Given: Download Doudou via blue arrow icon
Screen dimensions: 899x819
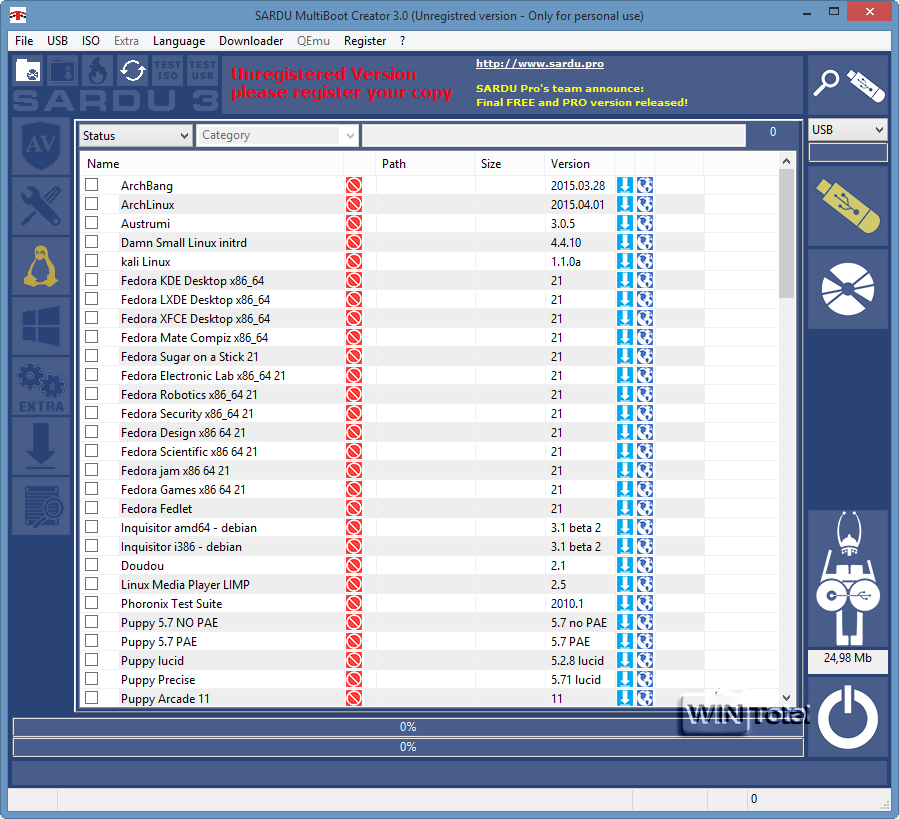Looking at the screenshot, I should click(x=624, y=565).
